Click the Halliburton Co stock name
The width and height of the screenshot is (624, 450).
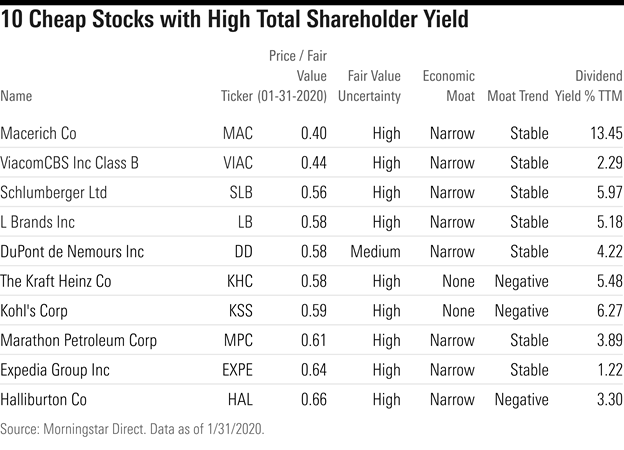click(x=44, y=400)
